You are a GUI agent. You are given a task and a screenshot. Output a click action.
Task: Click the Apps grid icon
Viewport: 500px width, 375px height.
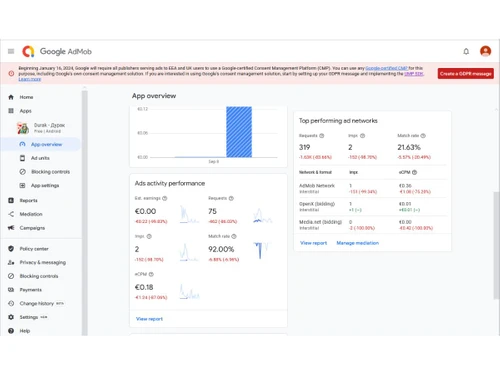pyautogui.click(x=11, y=111)
